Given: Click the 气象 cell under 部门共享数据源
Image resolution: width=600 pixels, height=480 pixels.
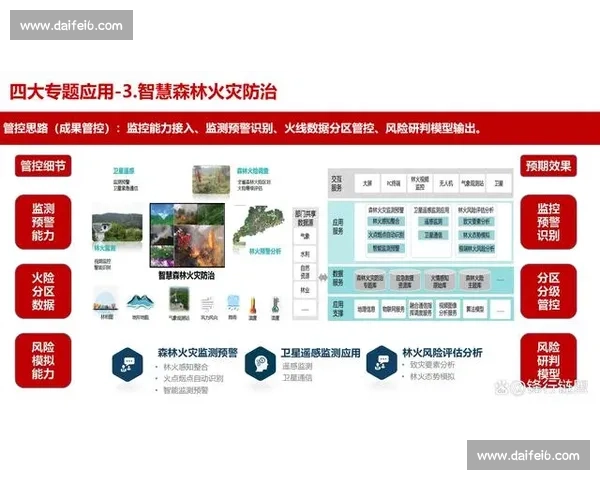Looking at the screenshot, I should tap(305, 236).
